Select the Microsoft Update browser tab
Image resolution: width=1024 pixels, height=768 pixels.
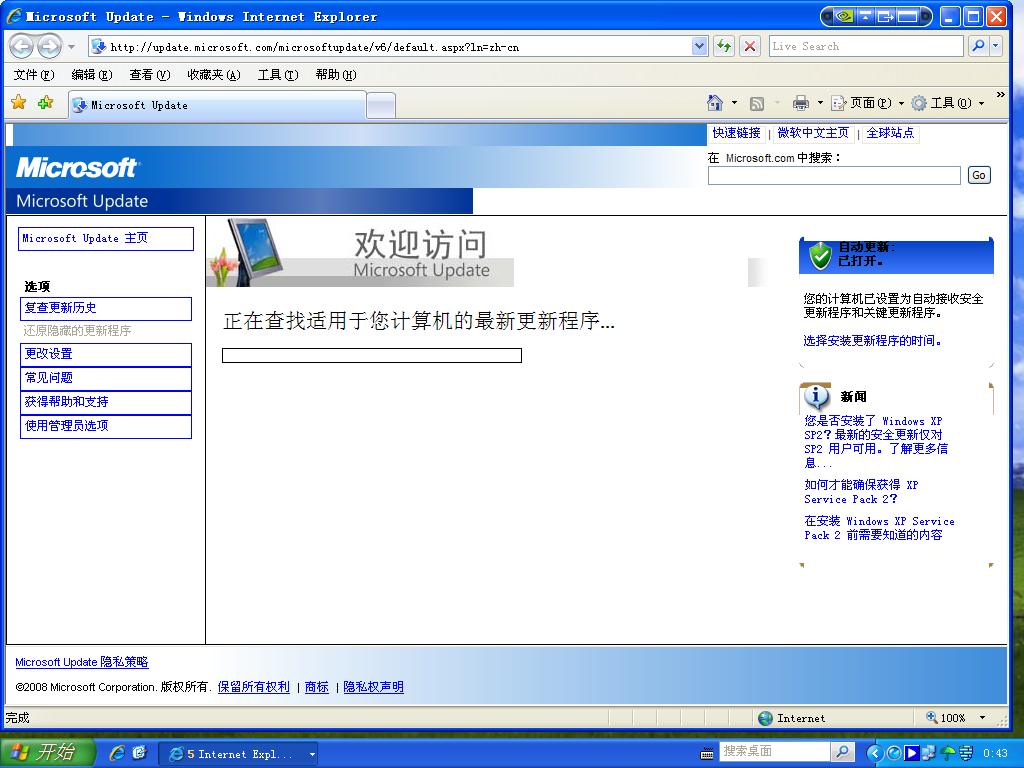point(217,105)
